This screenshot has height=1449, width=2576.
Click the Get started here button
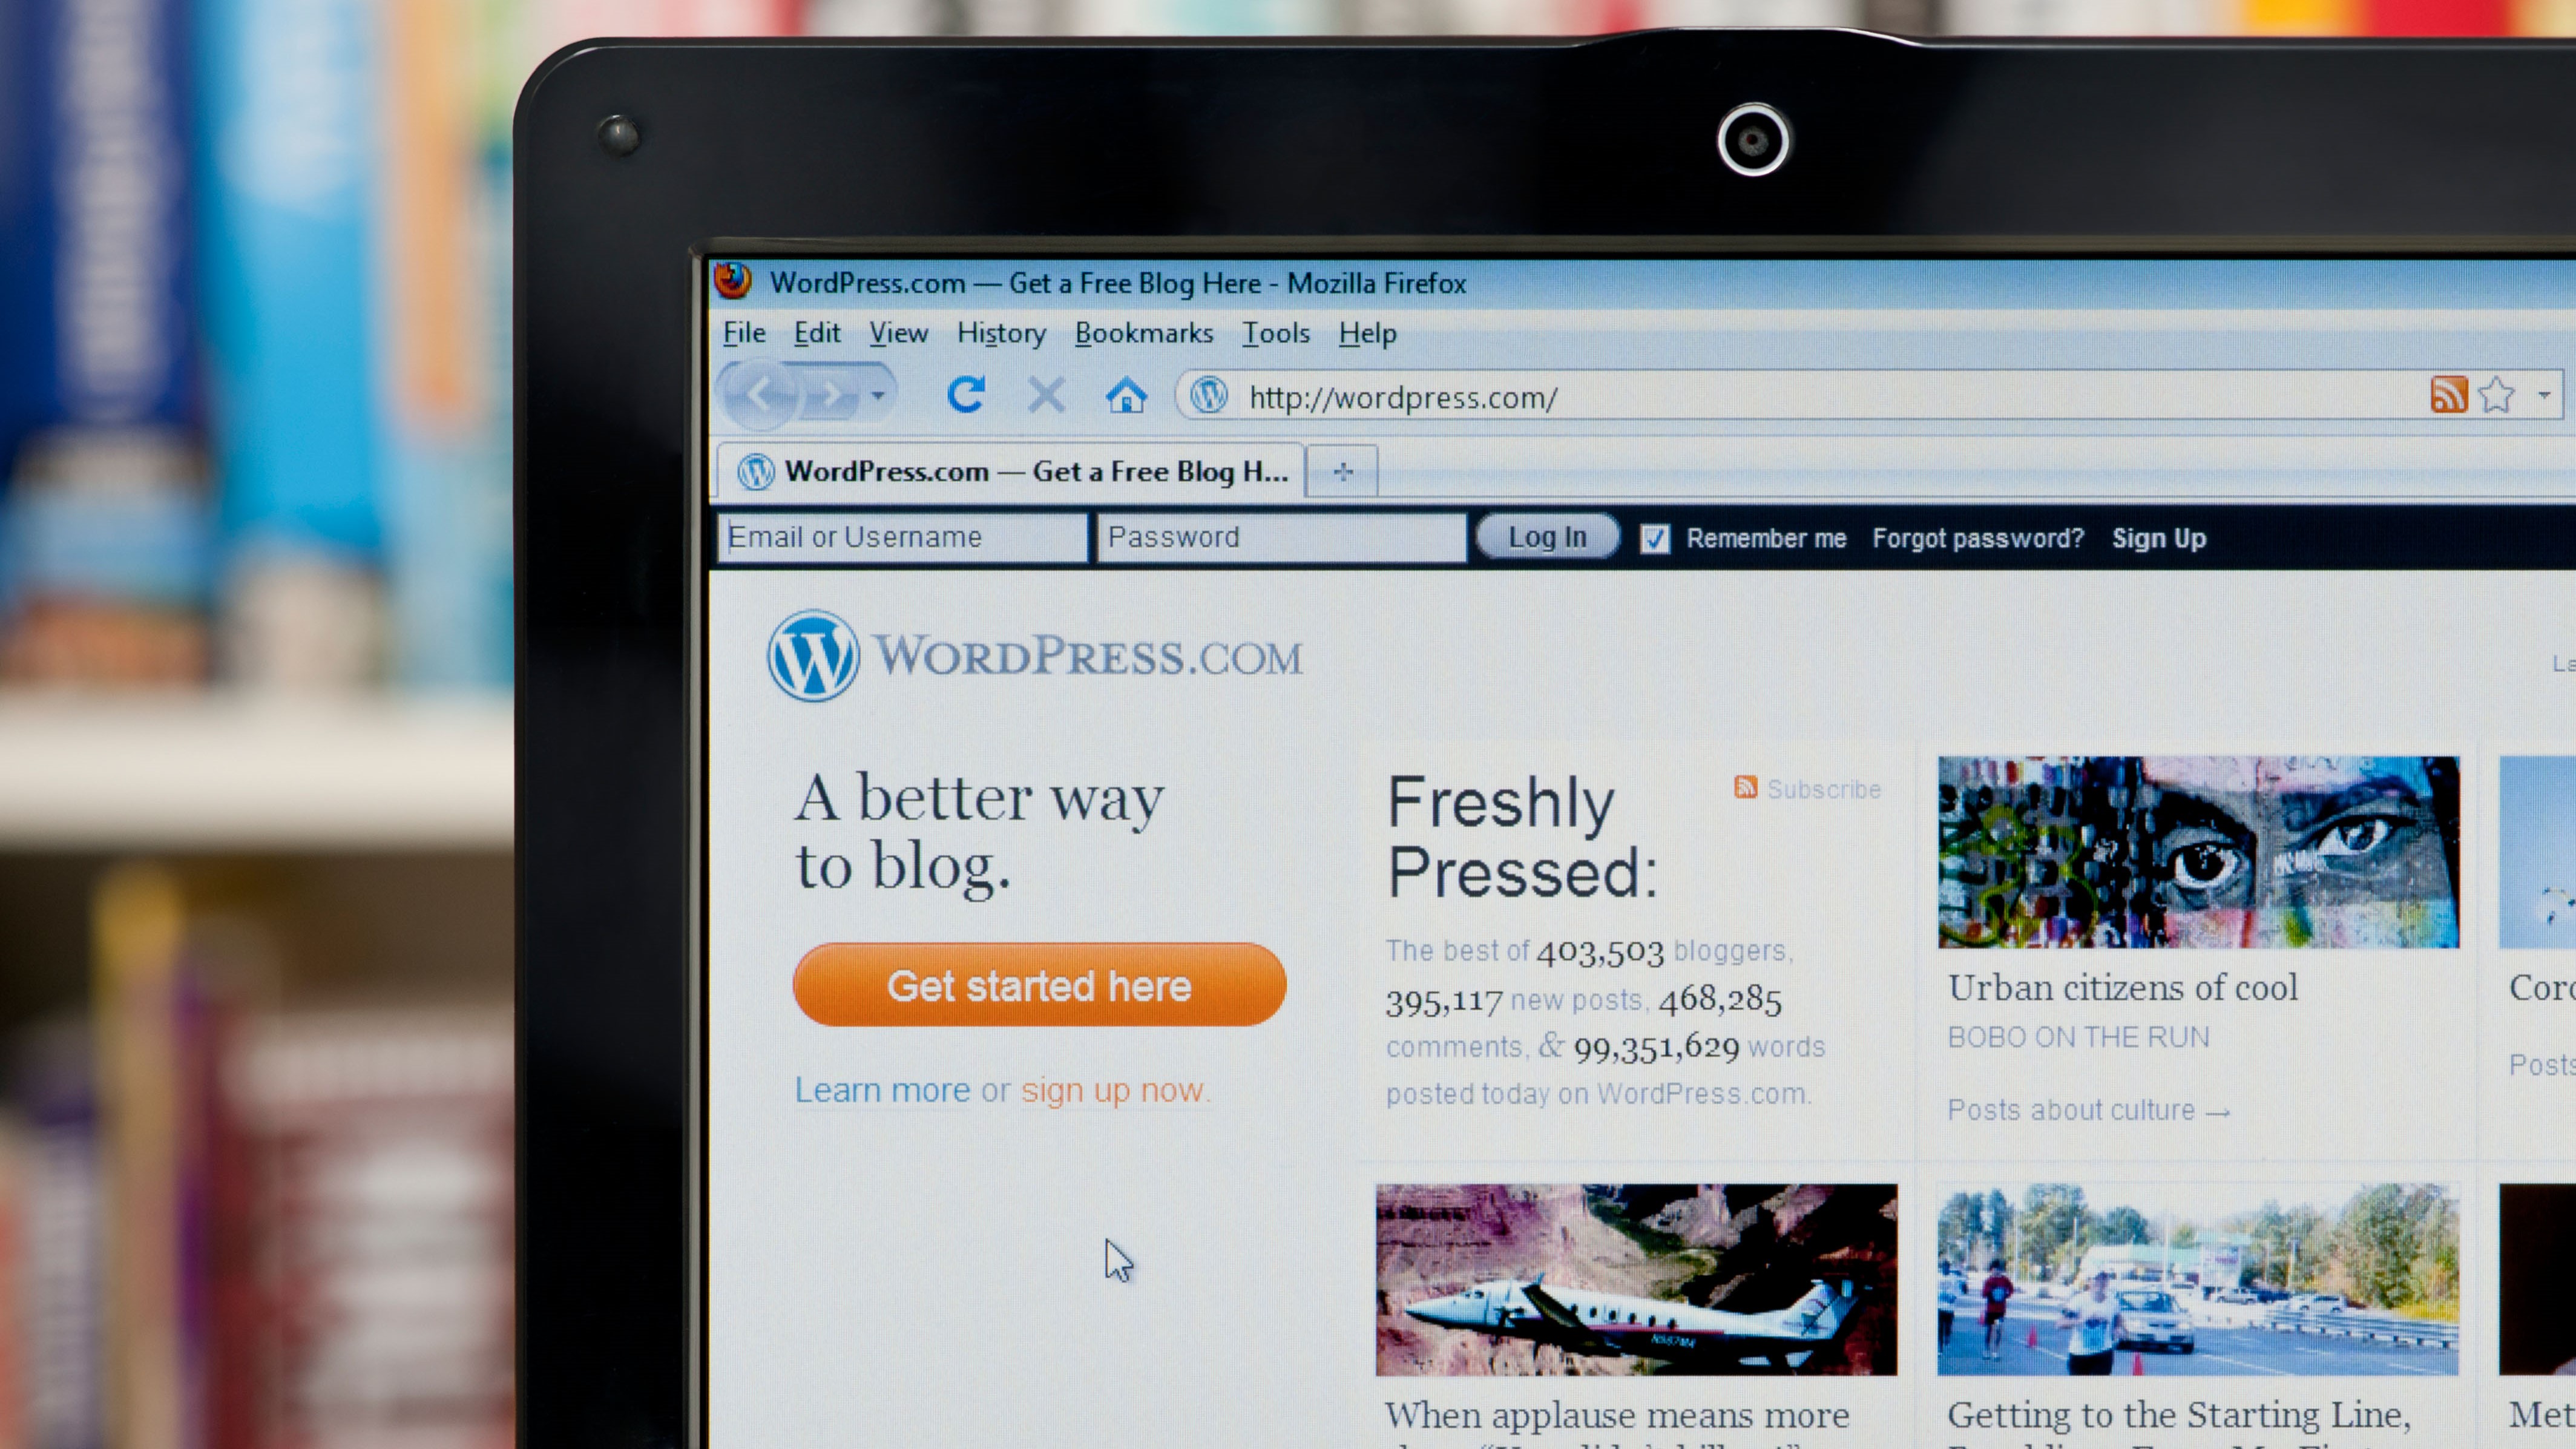tap(1042, 985)
